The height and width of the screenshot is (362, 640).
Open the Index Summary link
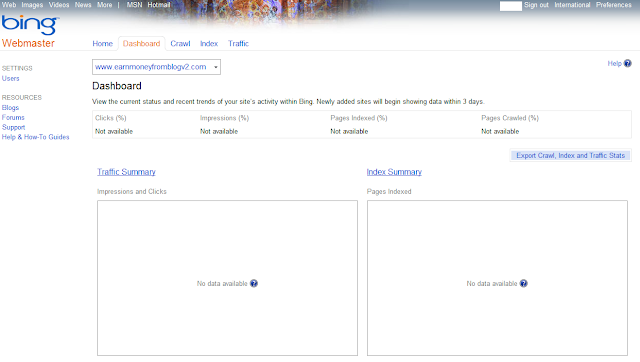tap(394, 172)
